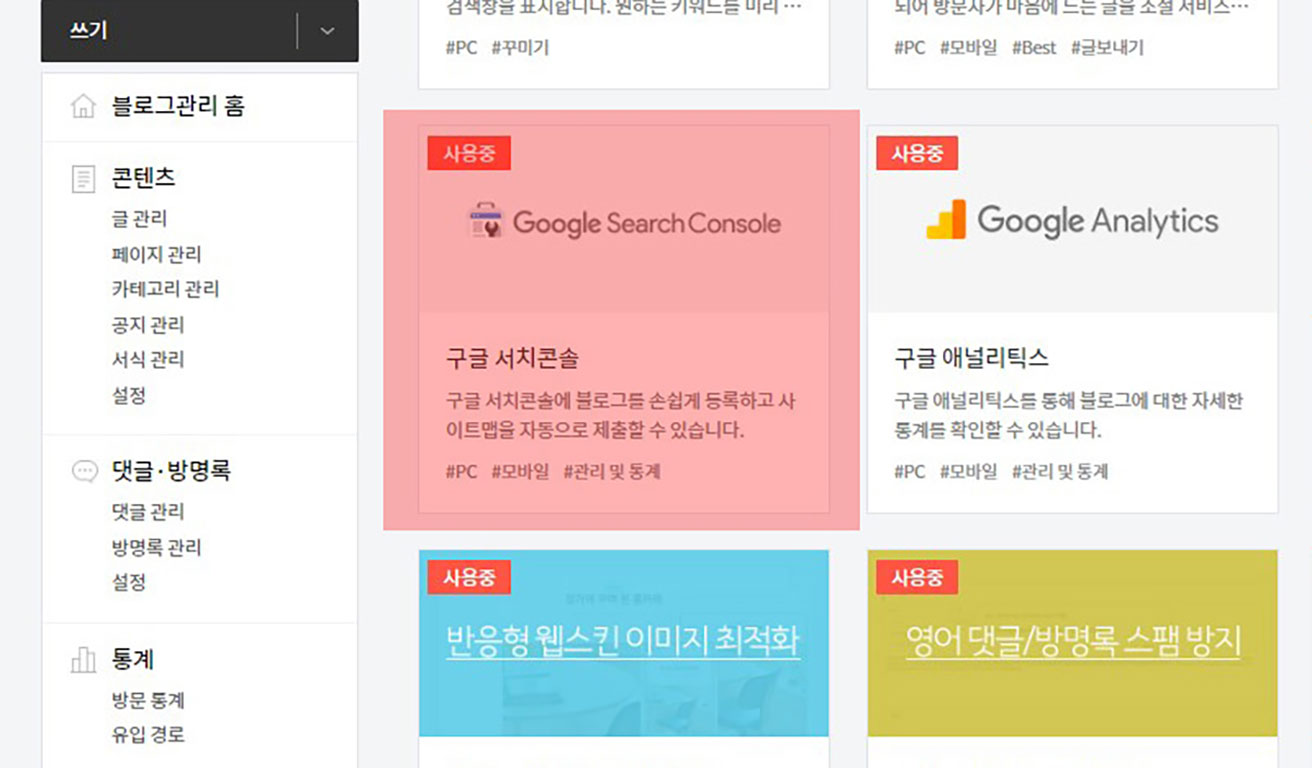Click the 구글 서치콘솔 description text
The height and width of the screenshot is (768, 1312).
(621, 416)
